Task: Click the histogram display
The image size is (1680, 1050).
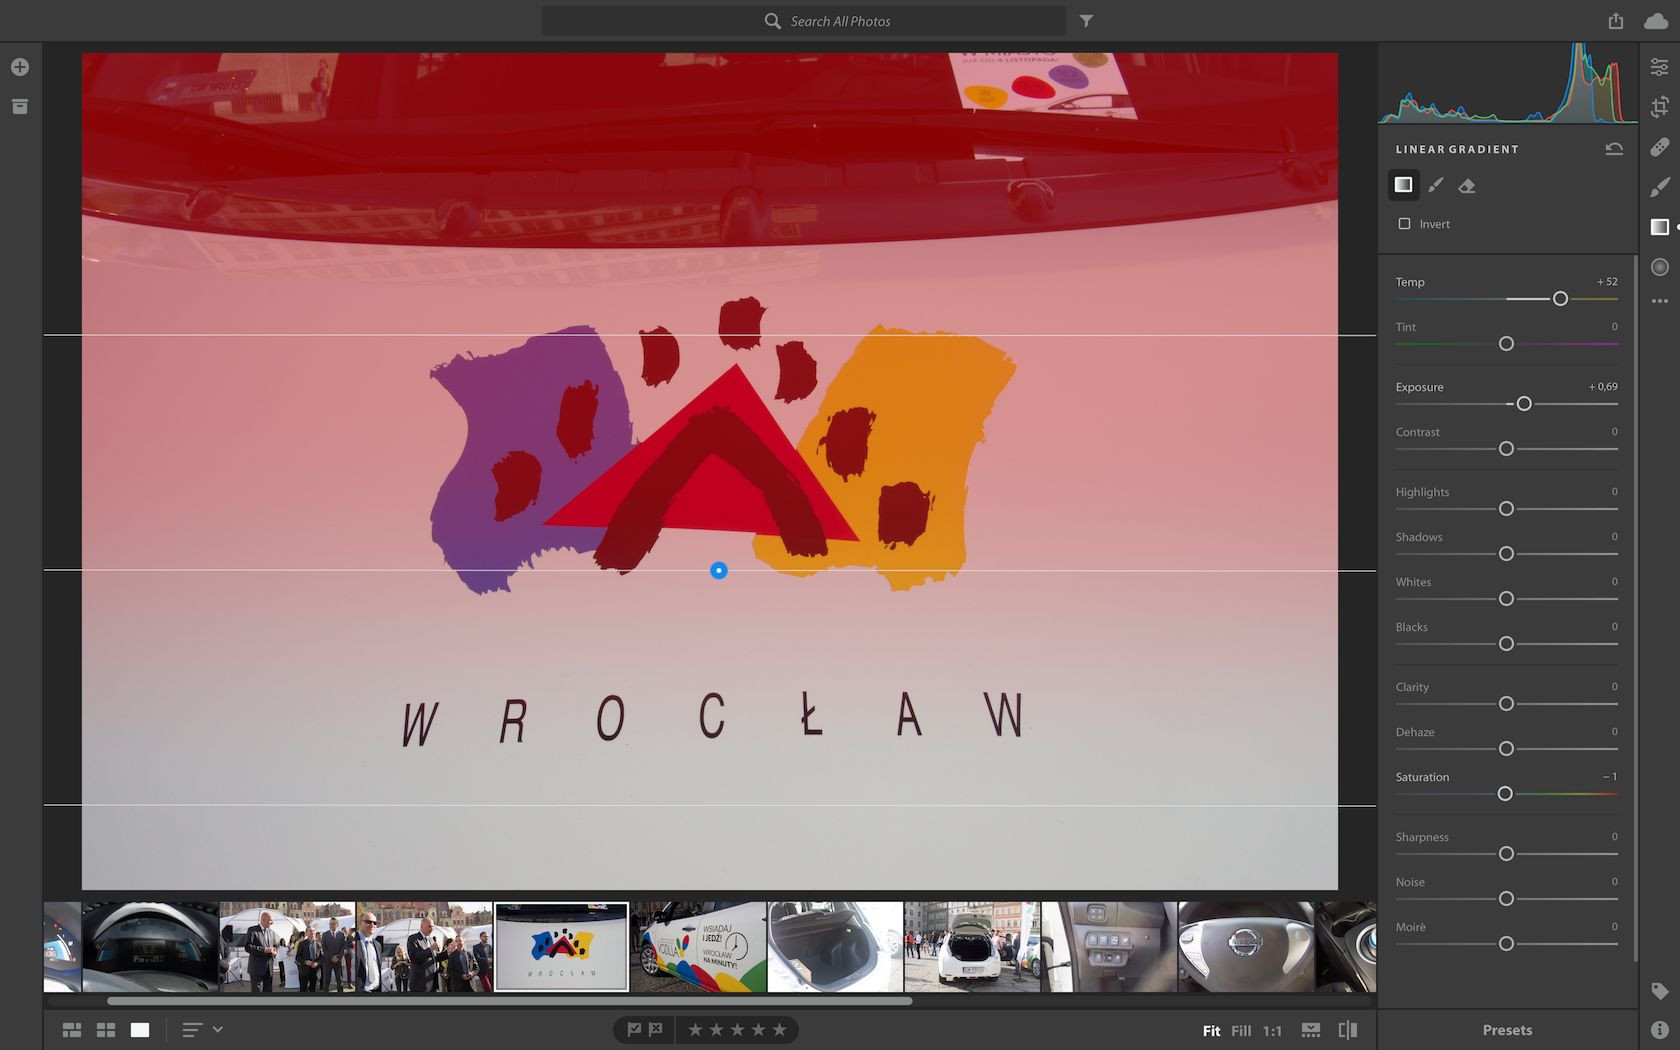Action: 1508,83
